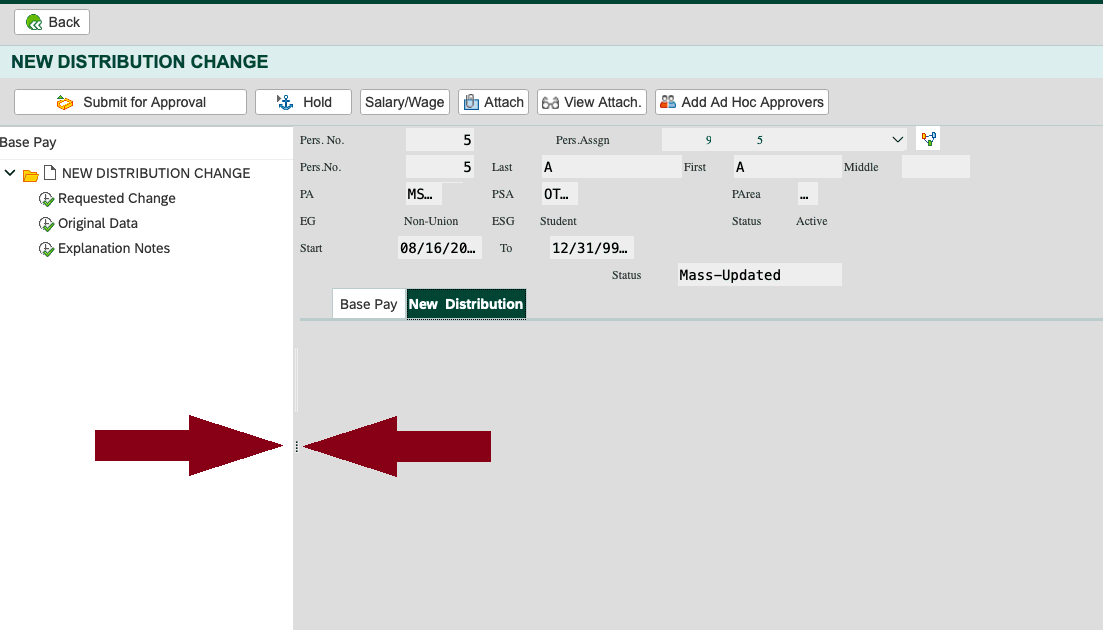Click the panel splitter handle between panes
The height and width of the screenshot is (630, 1103).
[x=297, y=447]
